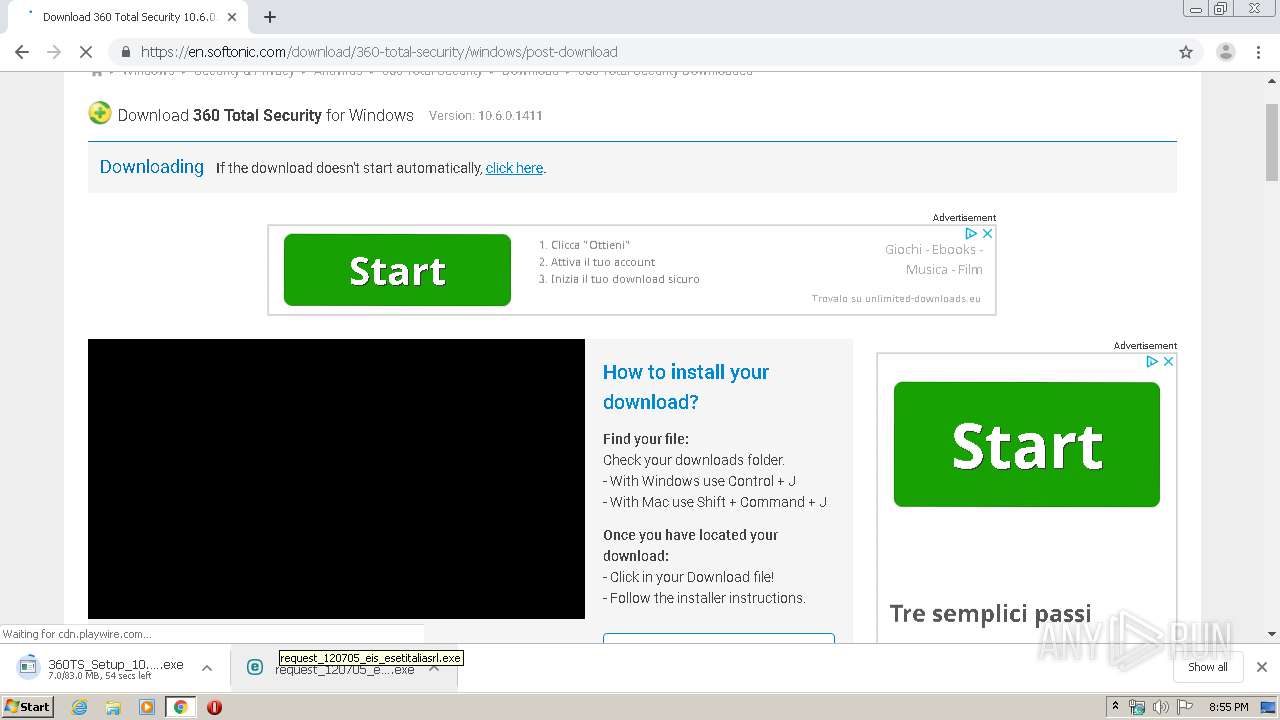Click the 'Tre semplici passi' ad text
Screen dimensions: 1280x720
990,614
